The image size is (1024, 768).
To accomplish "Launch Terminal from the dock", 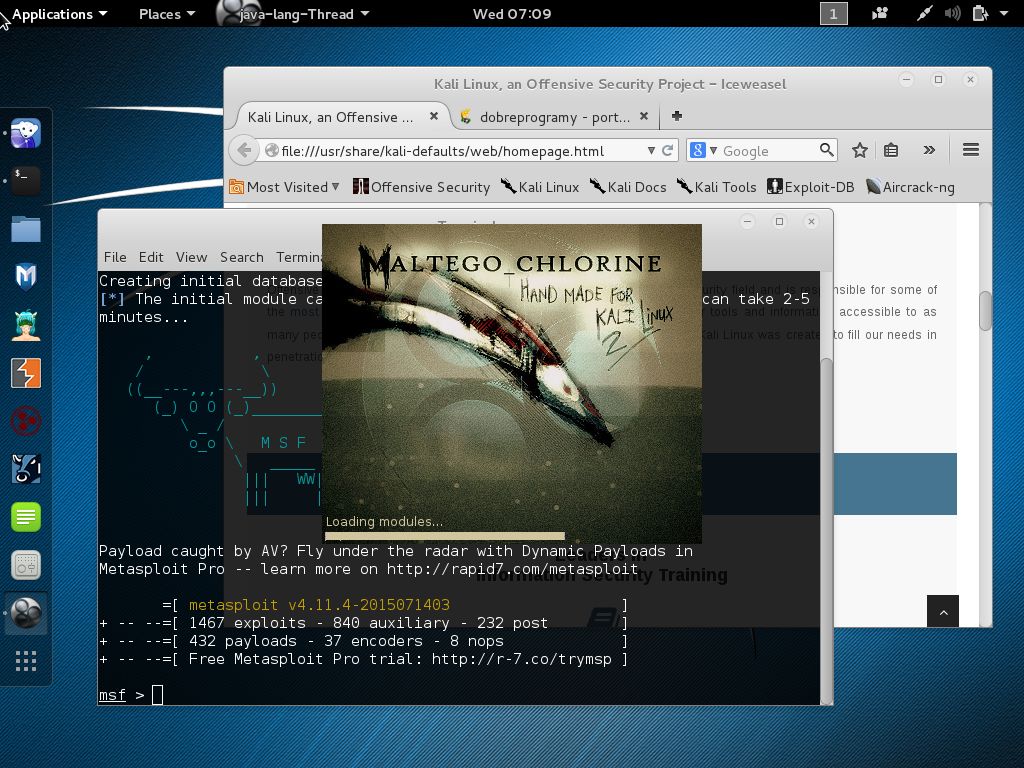I will [x=25, y=181].
